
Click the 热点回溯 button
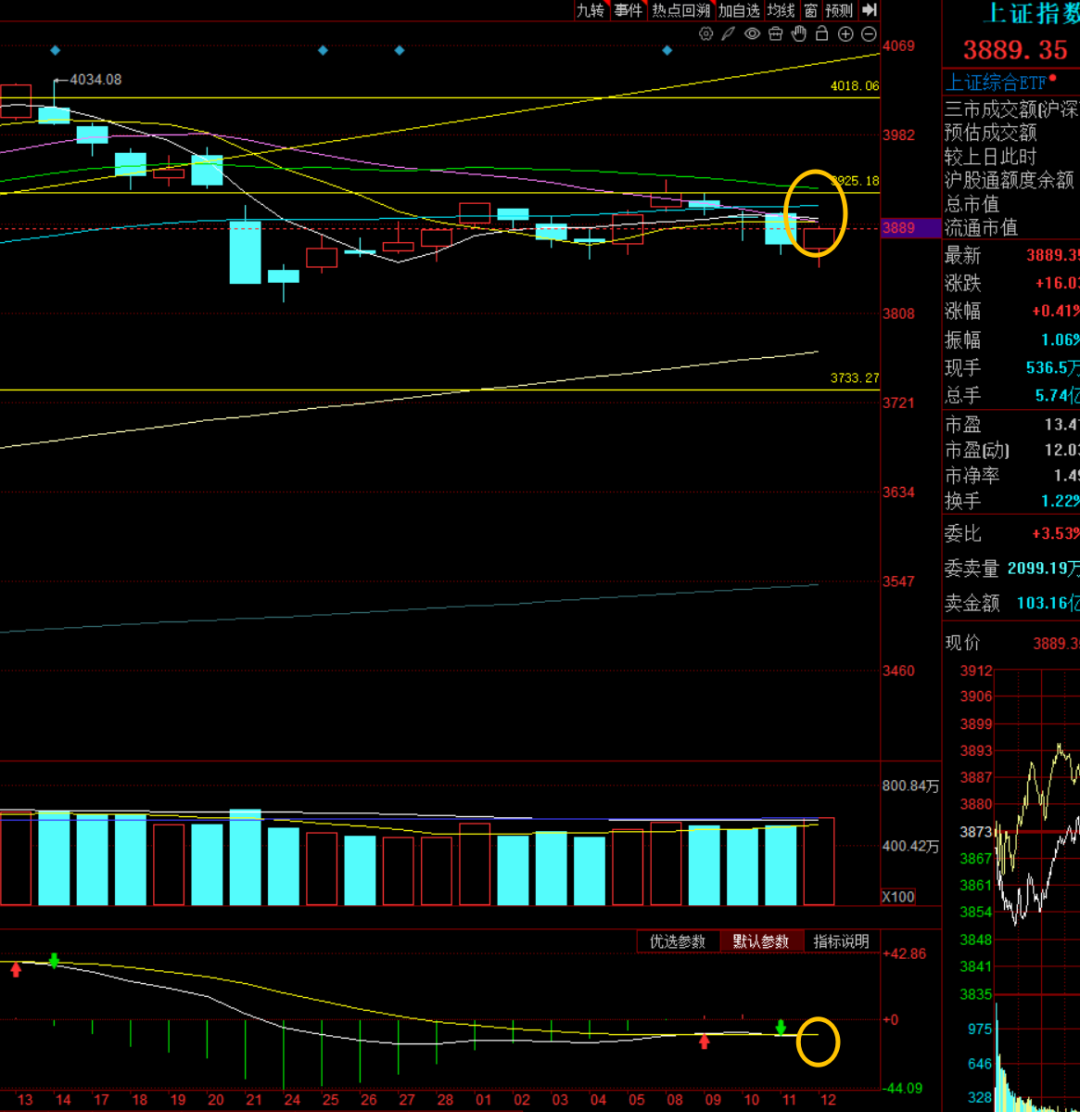point(680,10)
